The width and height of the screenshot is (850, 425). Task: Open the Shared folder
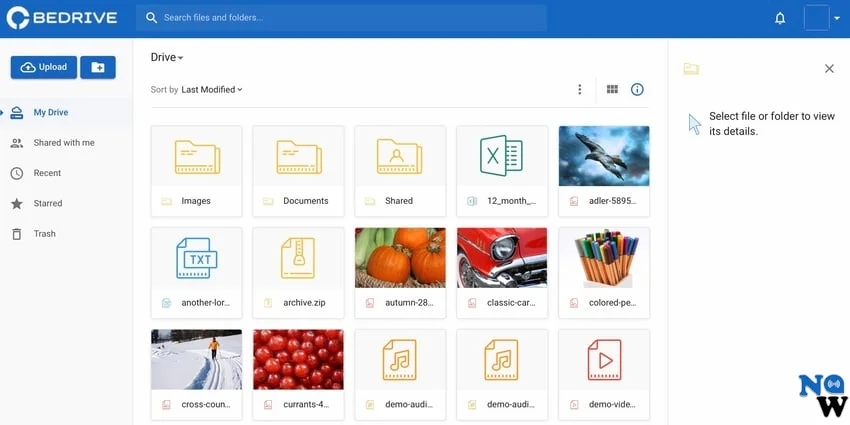[400, 170]
